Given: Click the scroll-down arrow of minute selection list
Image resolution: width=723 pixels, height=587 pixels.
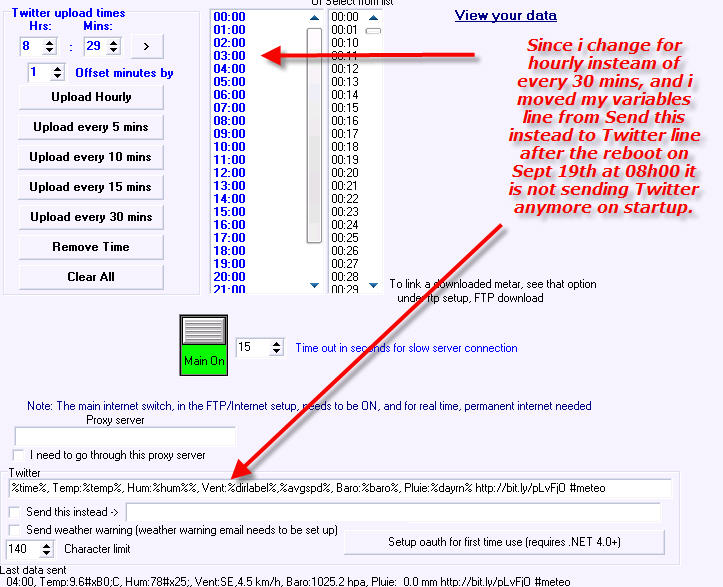Looking at the screenshot, I should (x=373, y=285).
